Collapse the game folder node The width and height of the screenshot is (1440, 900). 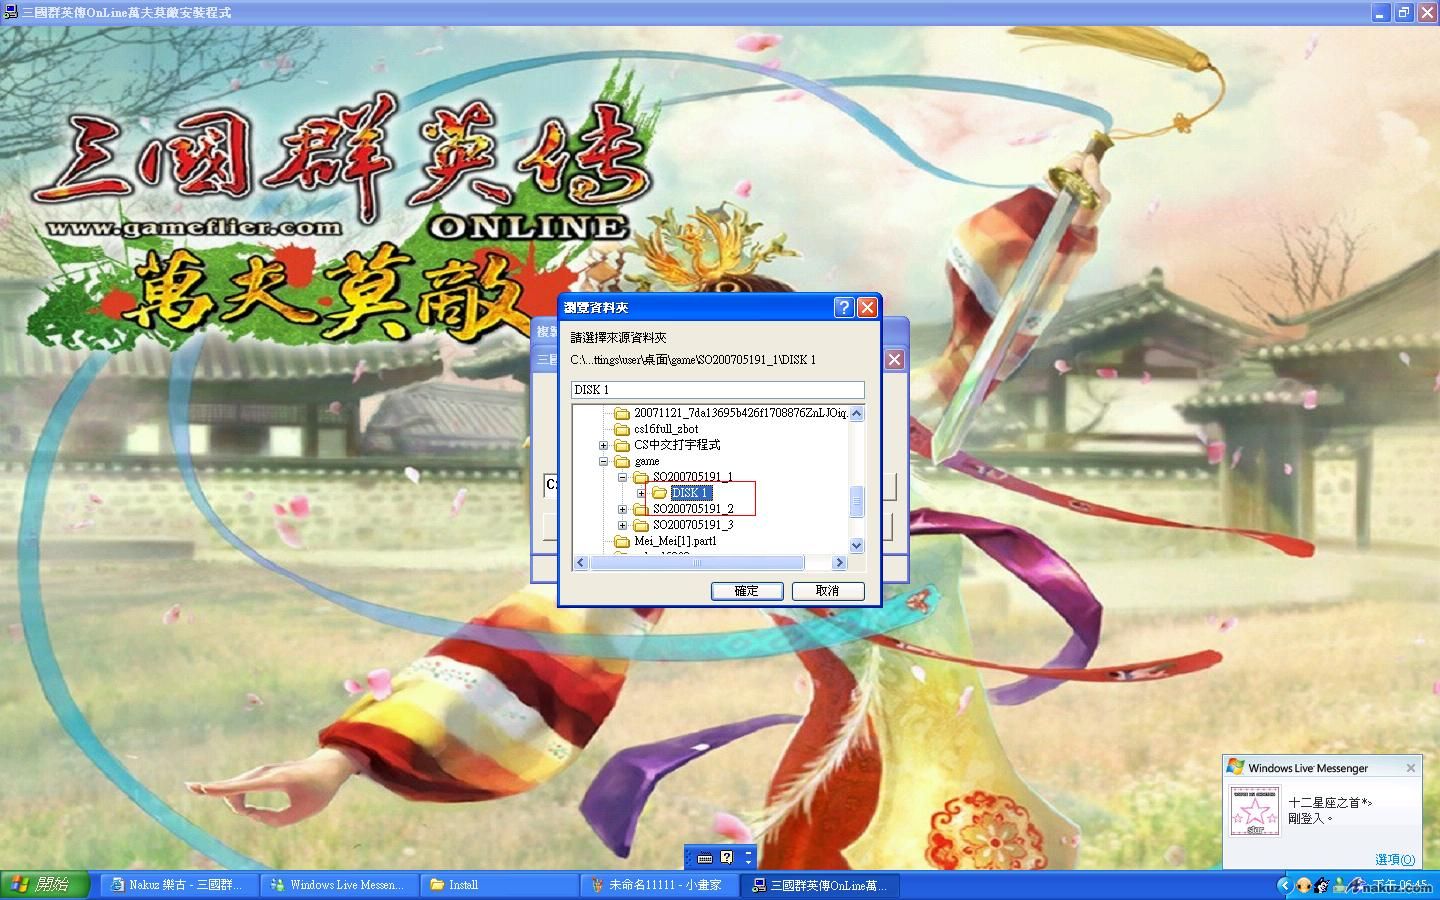tap(603, 461)
